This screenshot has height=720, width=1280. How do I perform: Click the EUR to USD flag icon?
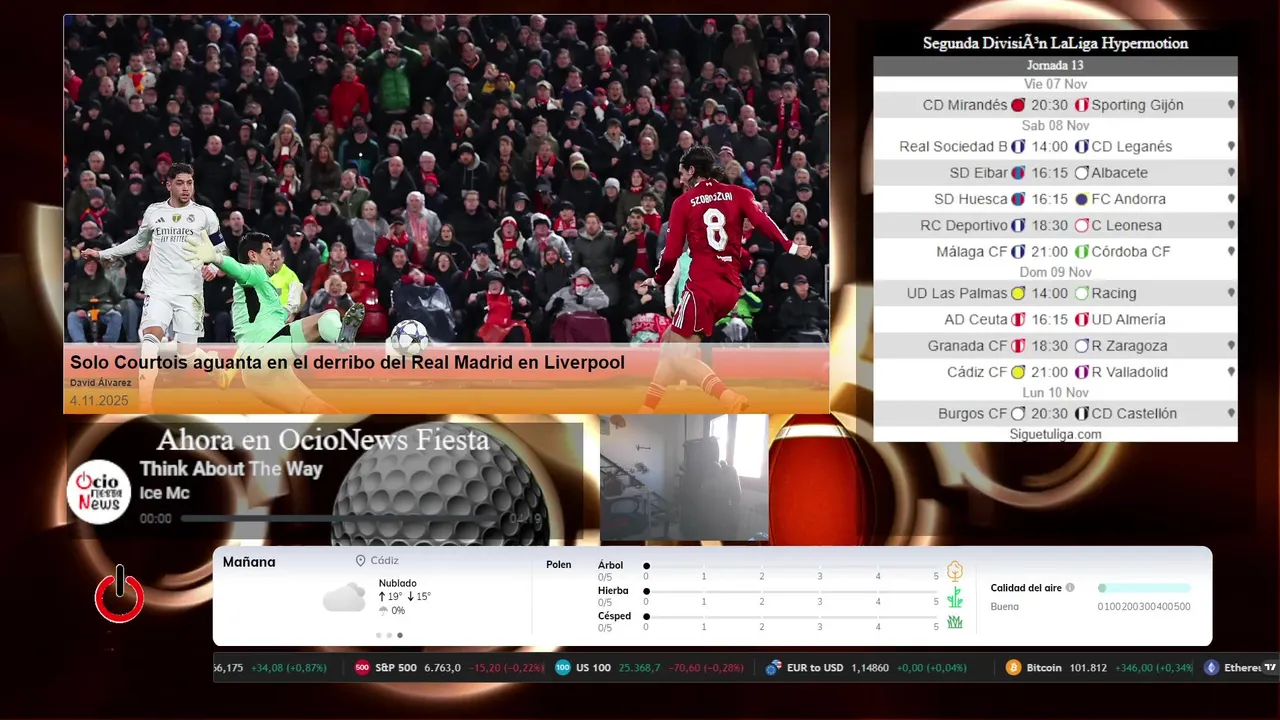[x=773, y=668]
